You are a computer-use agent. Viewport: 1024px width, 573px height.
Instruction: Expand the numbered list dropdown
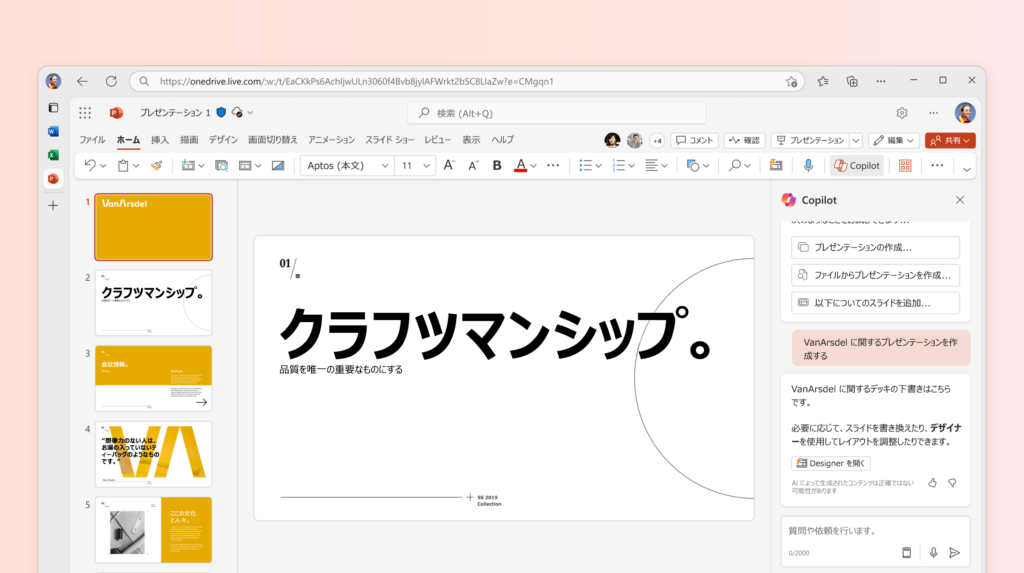[x=632, y=166]
